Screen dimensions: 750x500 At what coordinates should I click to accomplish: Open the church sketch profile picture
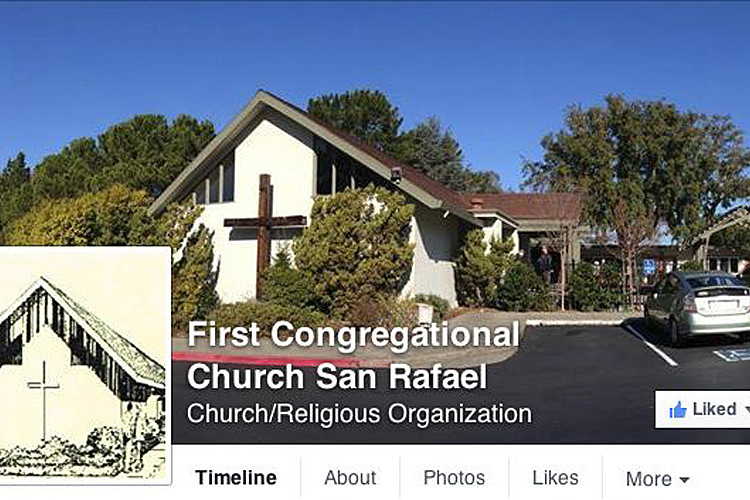click(84, 366)
